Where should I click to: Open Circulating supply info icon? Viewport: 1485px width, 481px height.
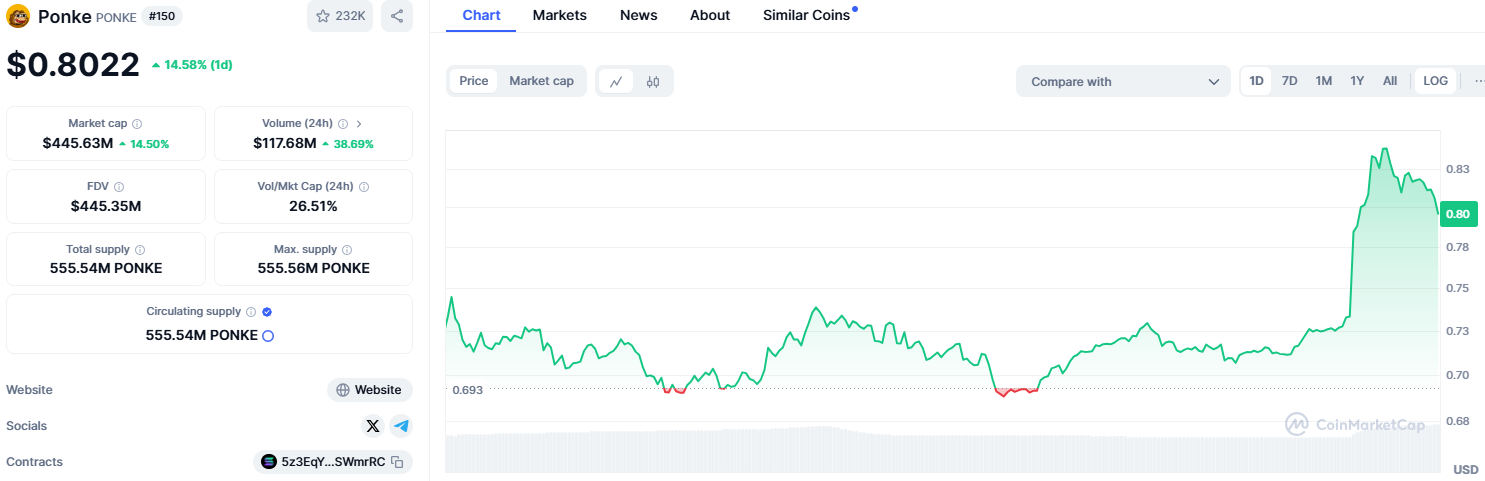click(251, 312)
